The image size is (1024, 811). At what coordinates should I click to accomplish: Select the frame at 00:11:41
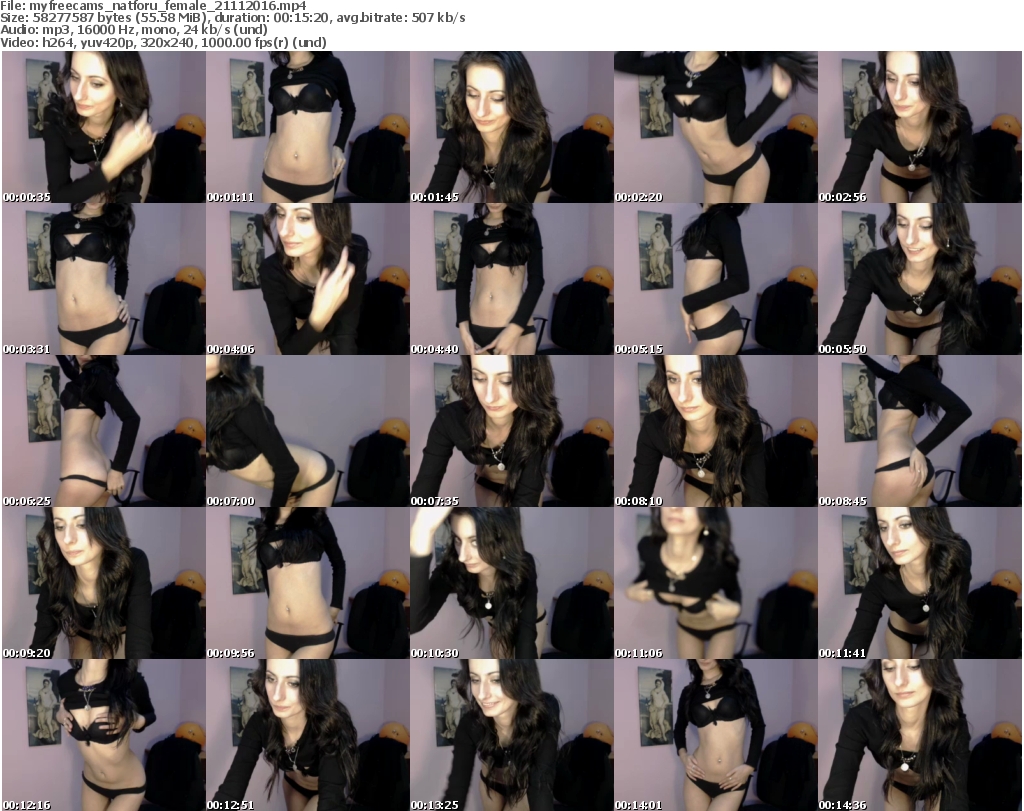(920, 583)
